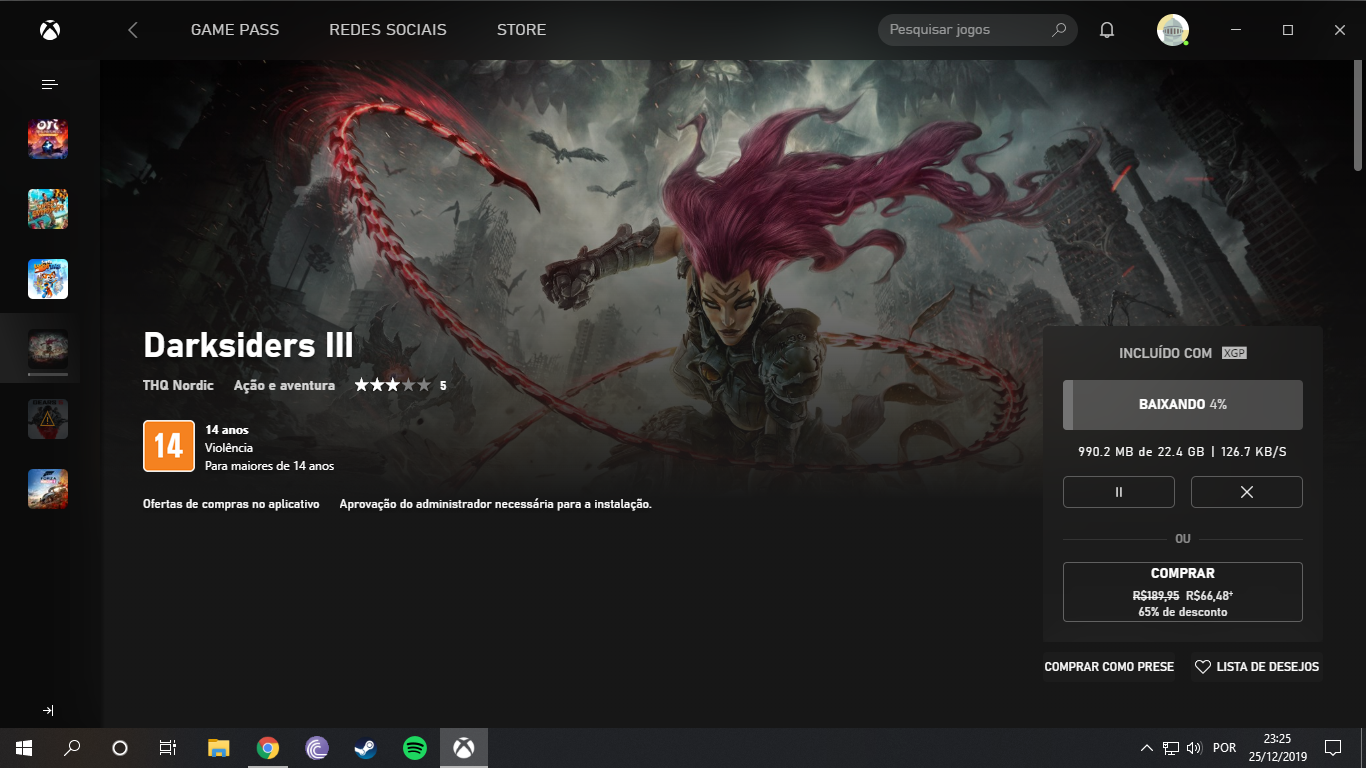Click the Ação e aventura genre link
Image resolution: width=1366 pixels, height=768 pixels.
point(284,385)
